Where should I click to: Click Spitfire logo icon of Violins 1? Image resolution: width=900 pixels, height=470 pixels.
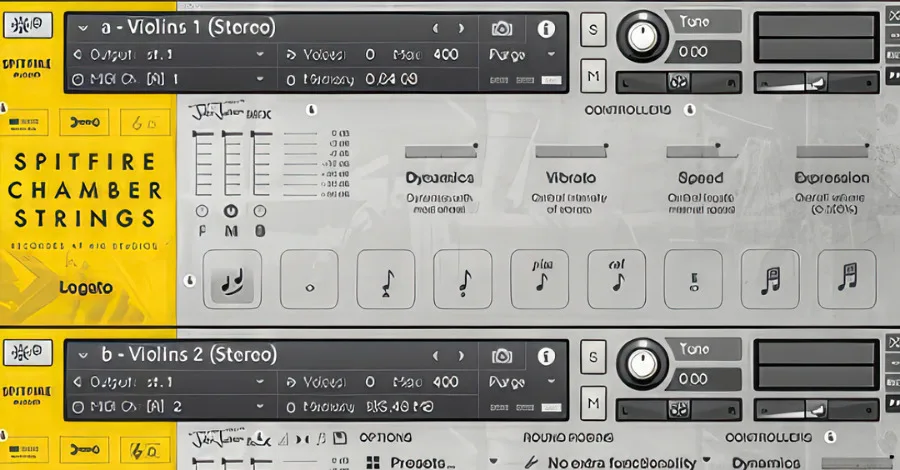[28, 25]
